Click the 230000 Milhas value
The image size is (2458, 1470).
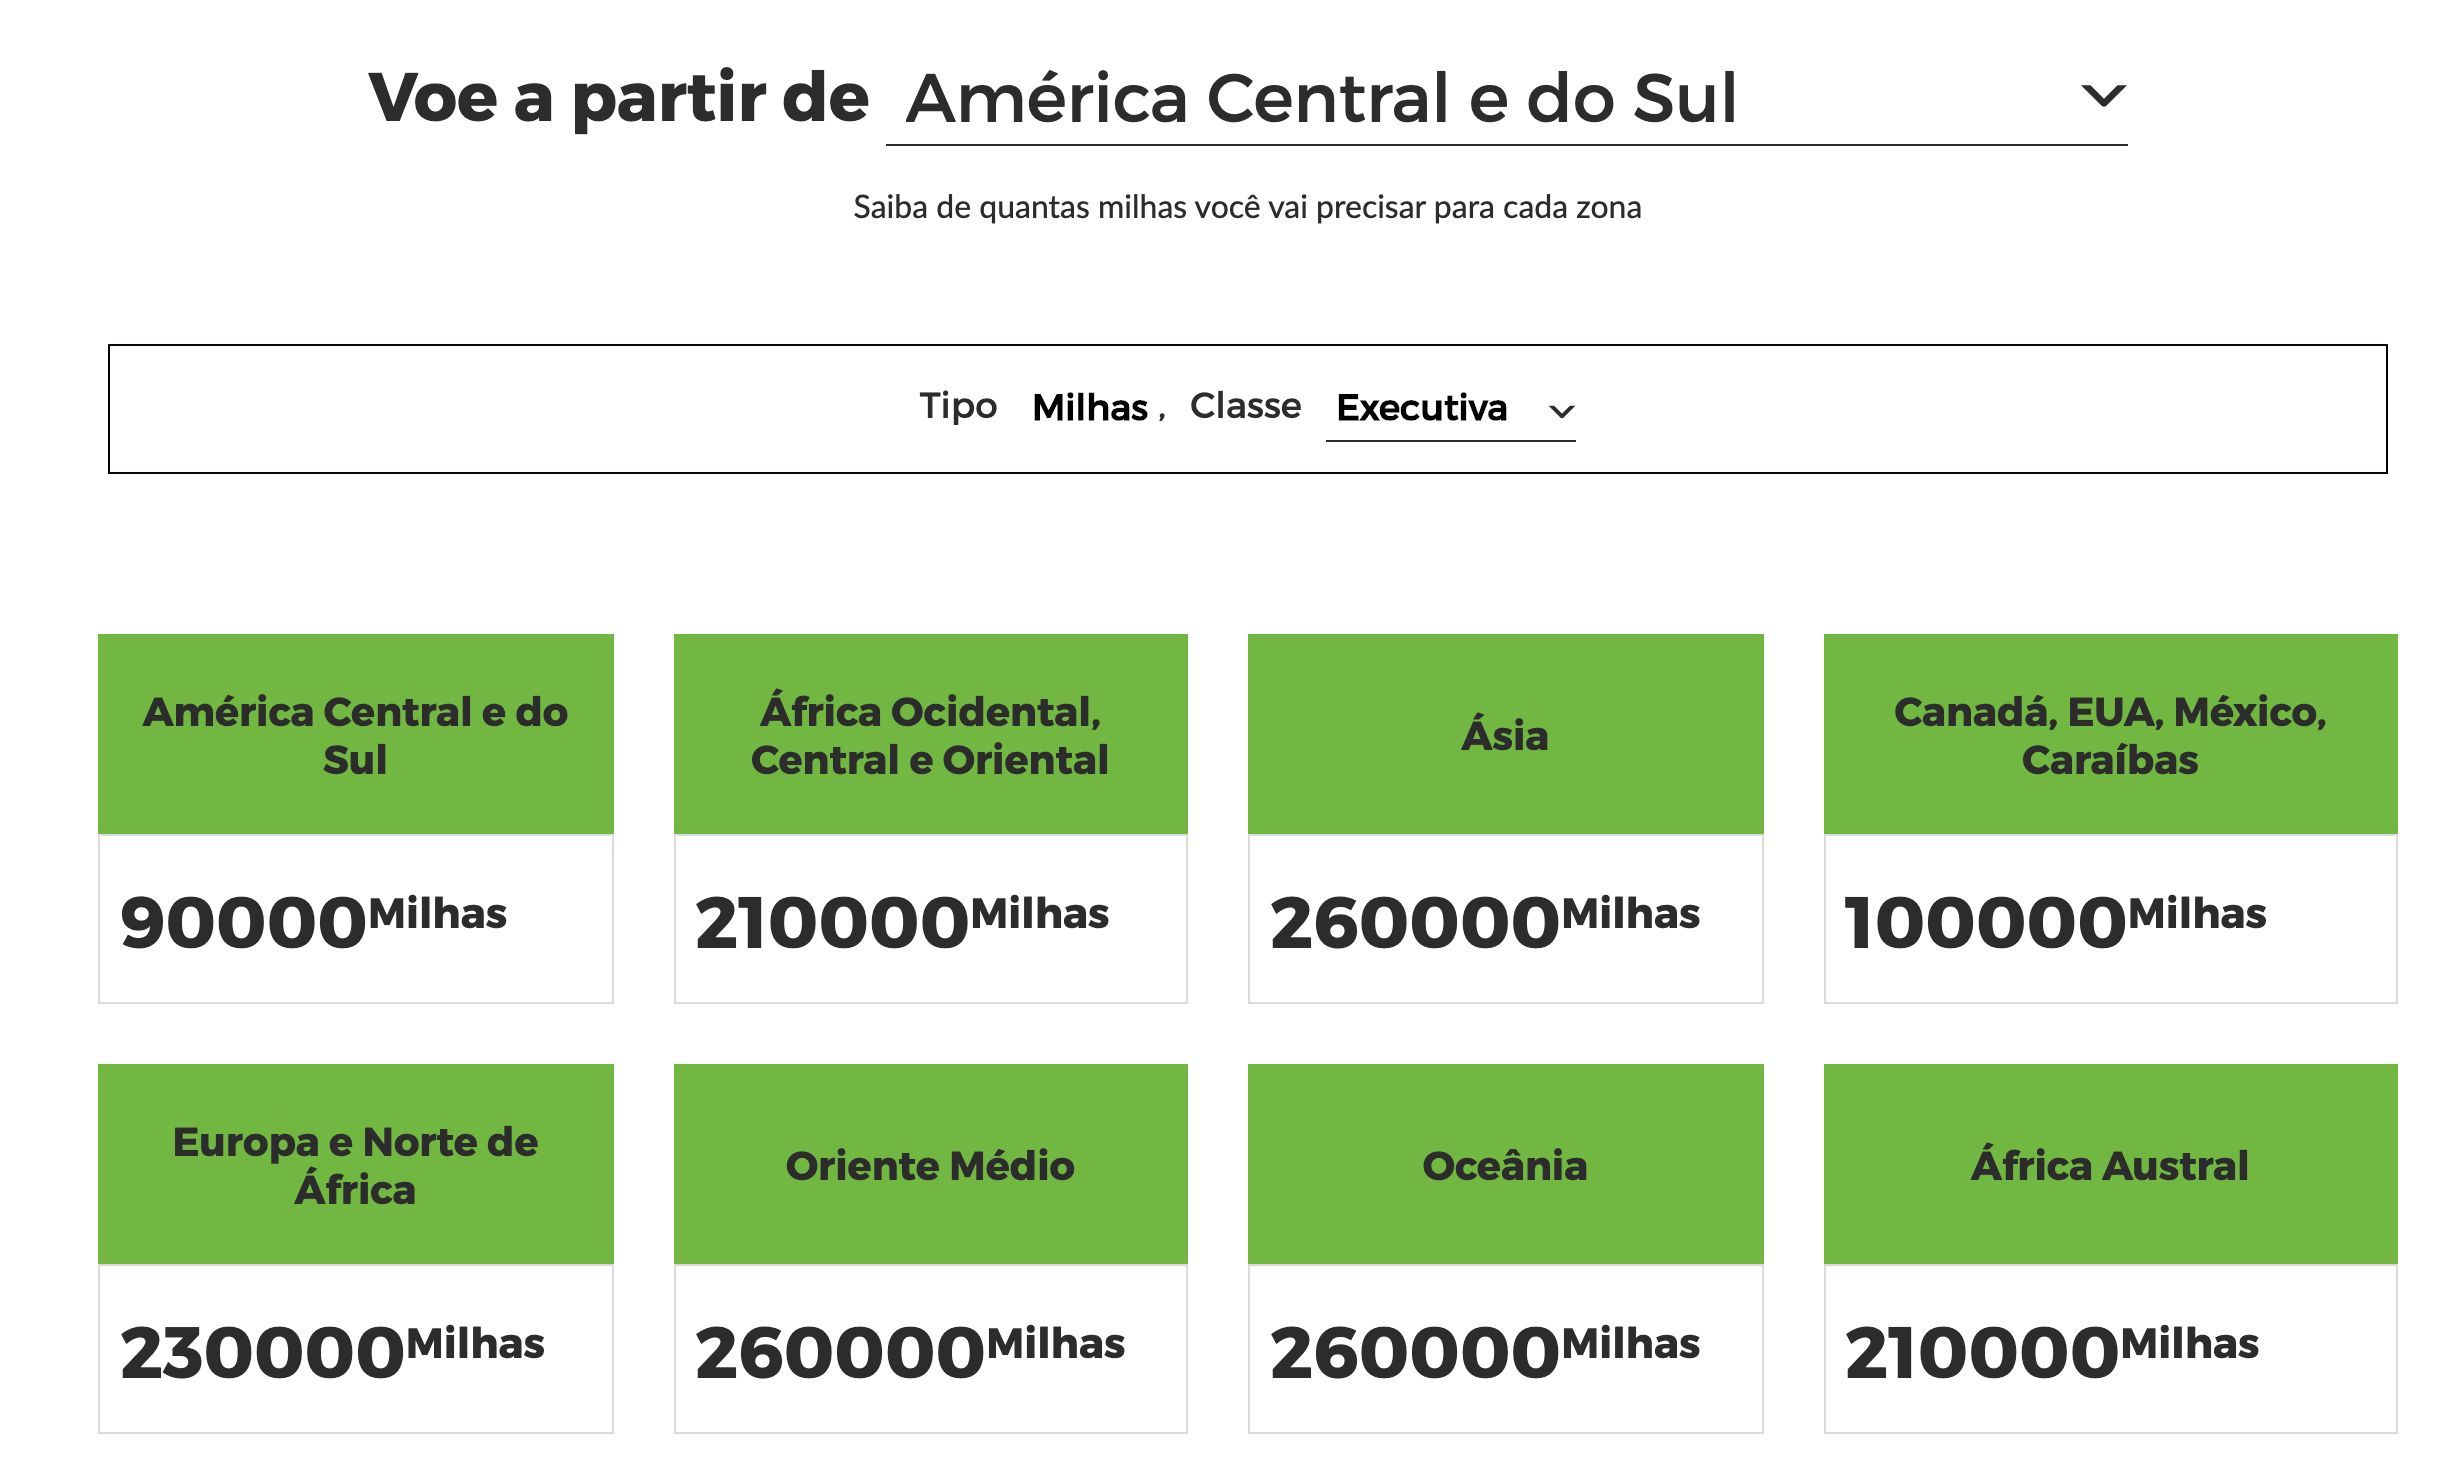click(332, 1351)
